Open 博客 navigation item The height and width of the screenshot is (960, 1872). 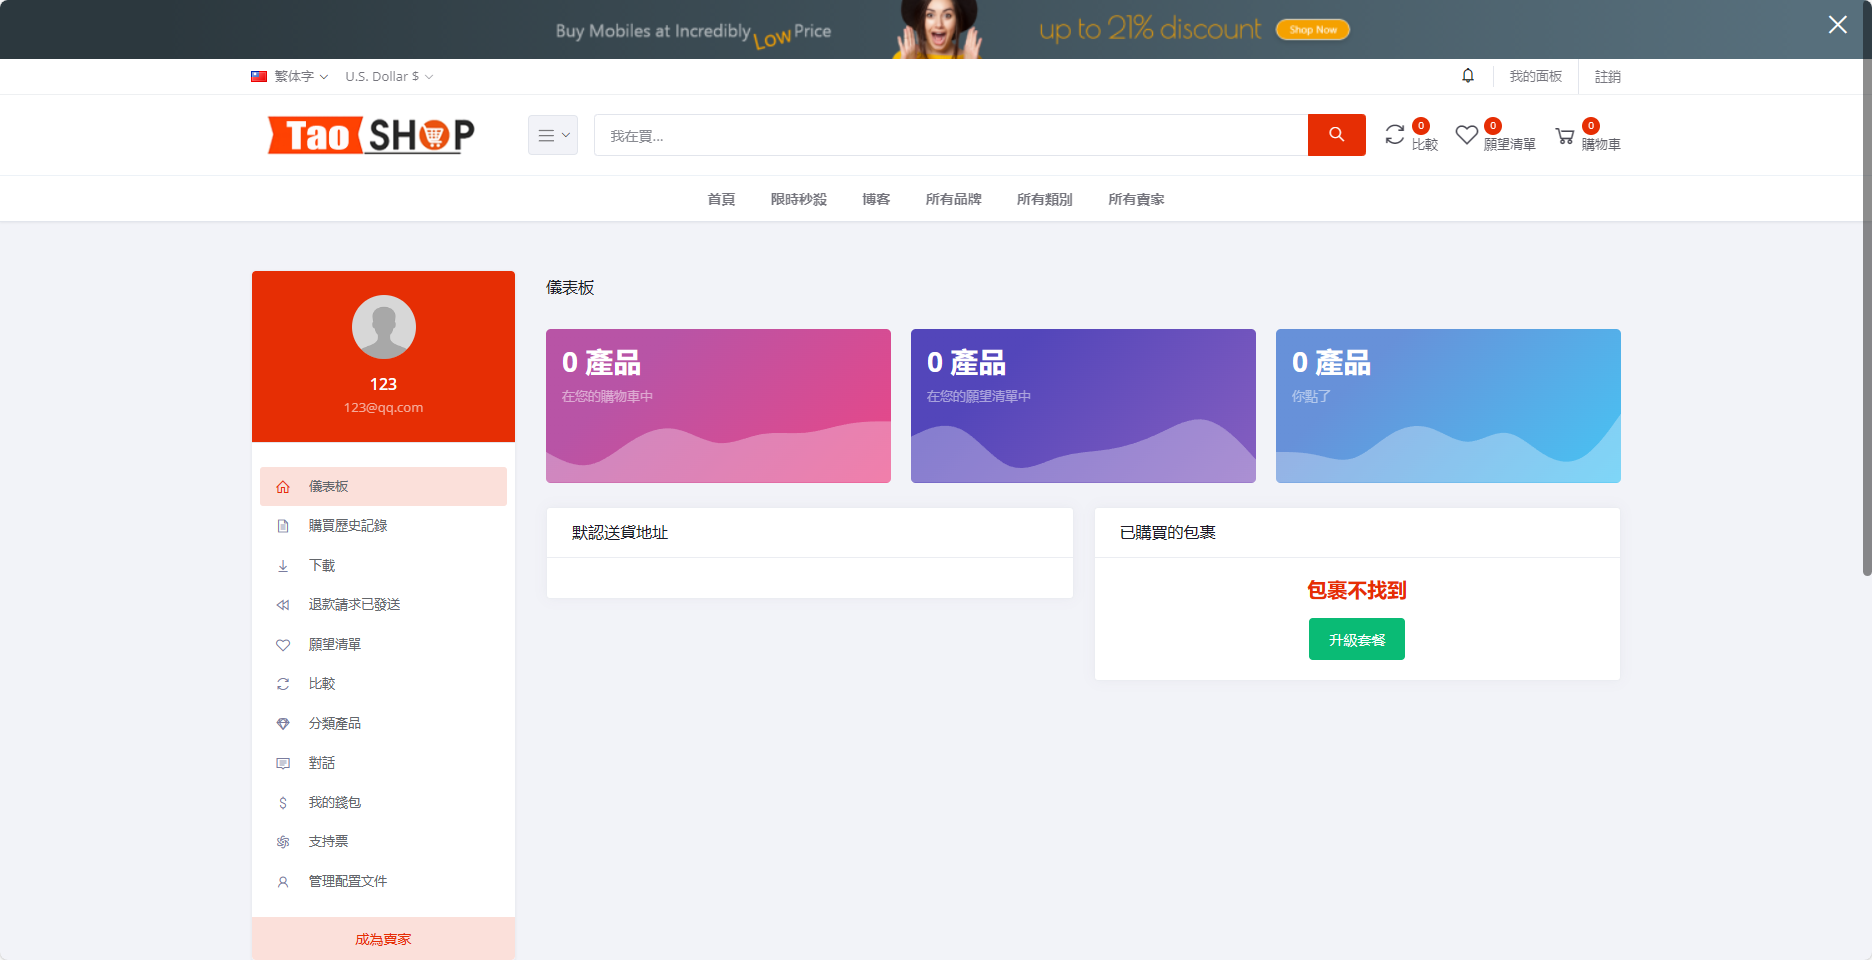876,199
